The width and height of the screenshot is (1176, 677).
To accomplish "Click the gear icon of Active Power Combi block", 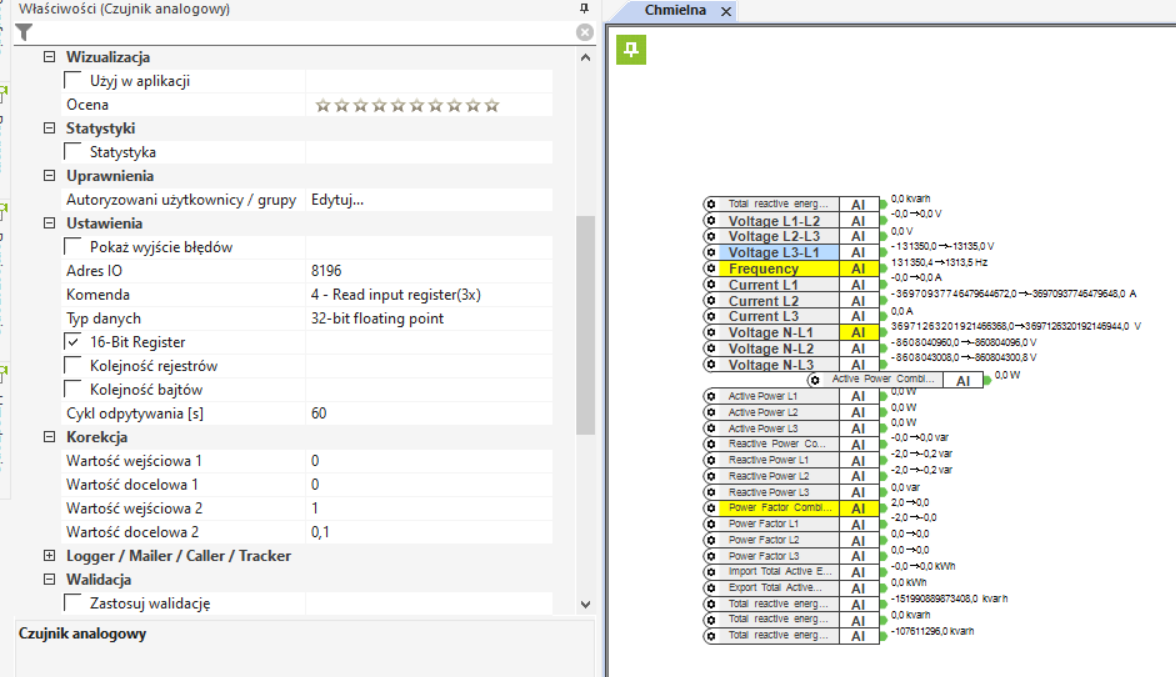I will coord(814,380).
